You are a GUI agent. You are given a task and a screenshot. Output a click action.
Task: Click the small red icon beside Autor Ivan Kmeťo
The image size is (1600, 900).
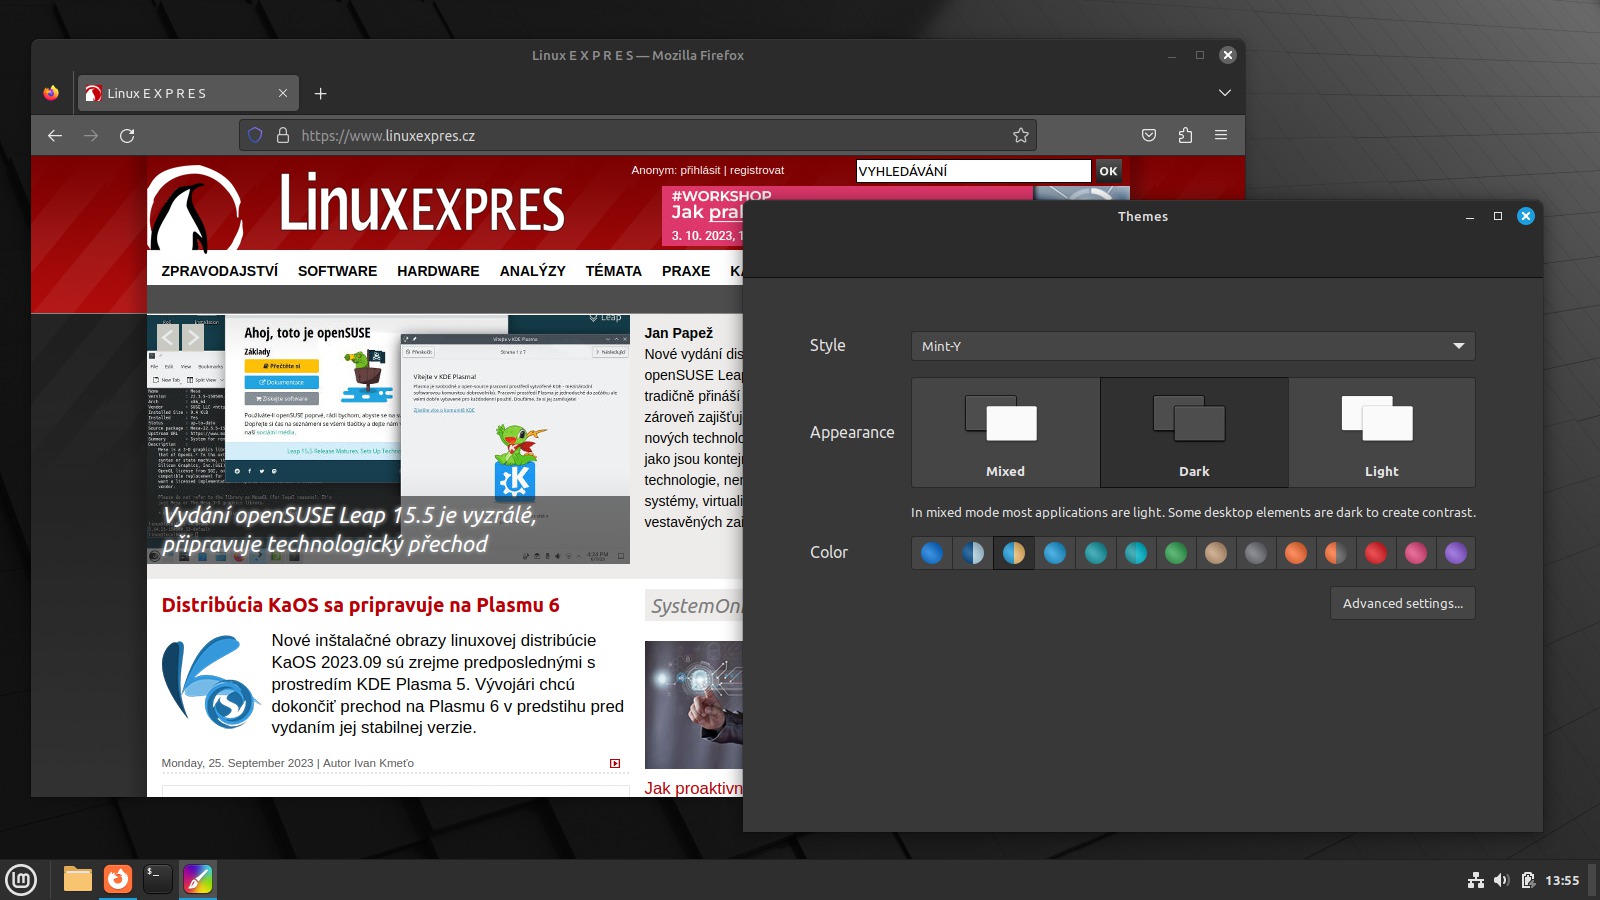615,763
